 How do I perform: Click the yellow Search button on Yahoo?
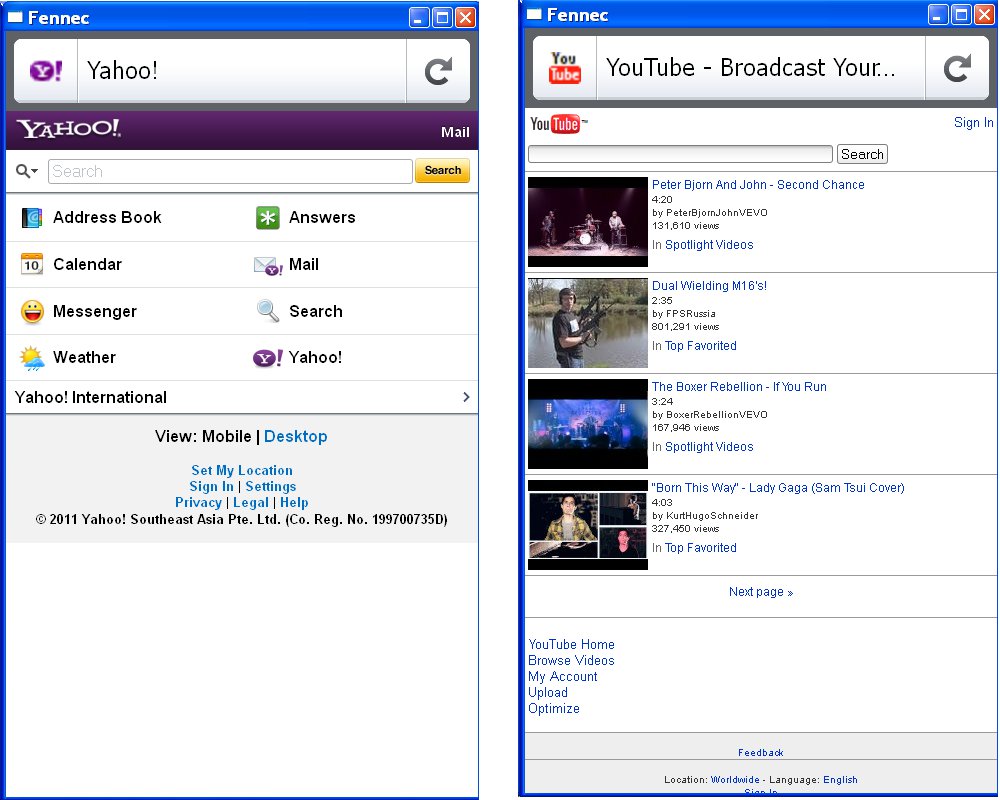[x=443, y=170]
